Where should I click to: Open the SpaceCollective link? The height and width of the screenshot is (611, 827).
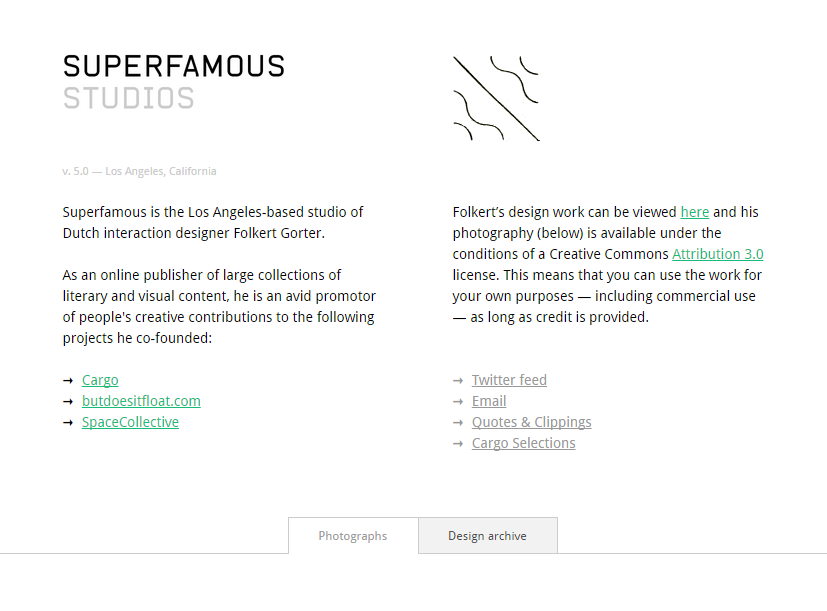point(130,422)
